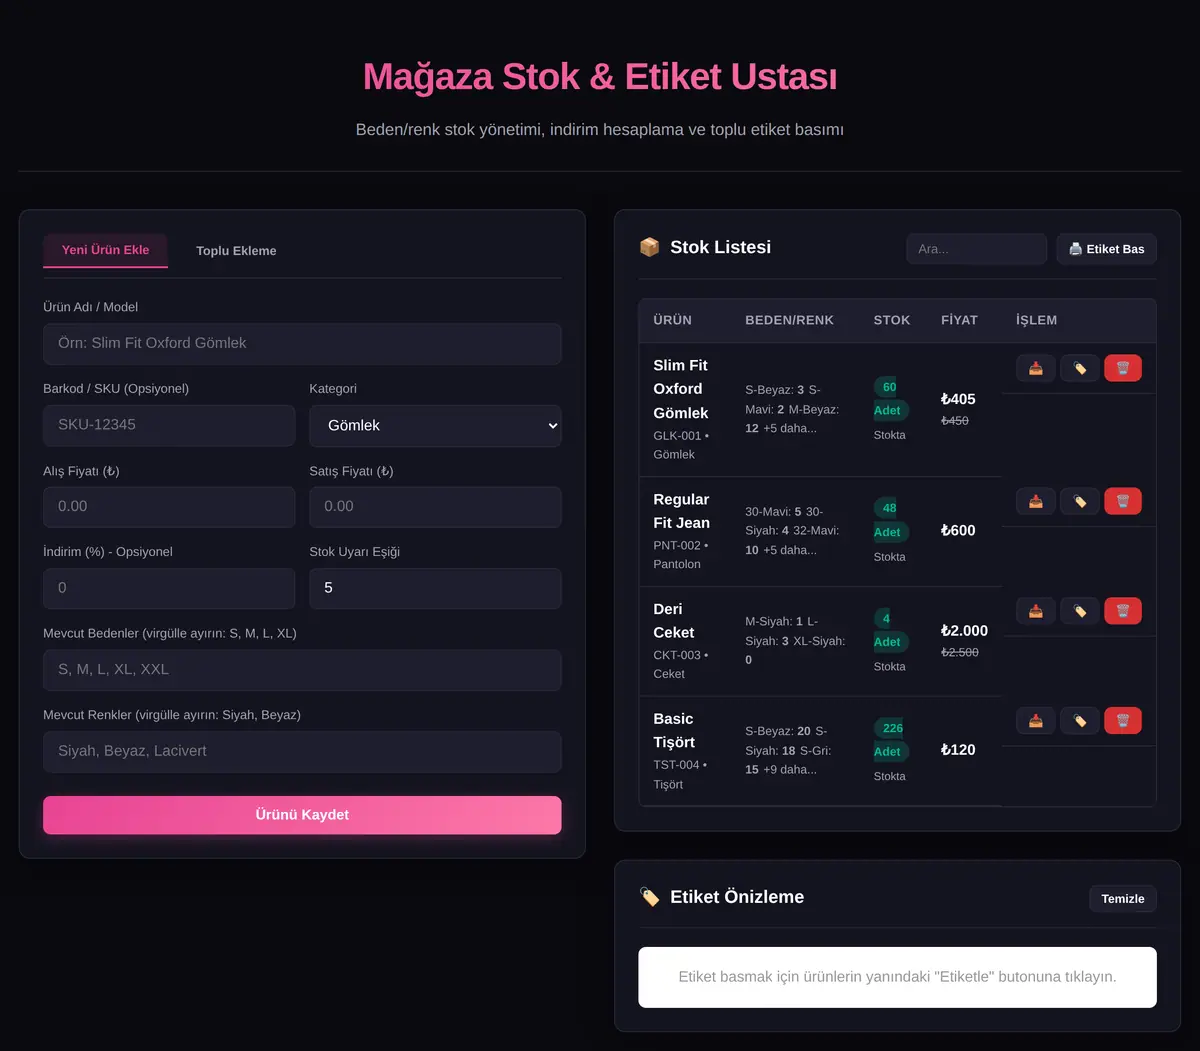Viewport: 1200px width, 1051px height.
Task: Click the ₺405 price of Slim Fit Gömlek
Action: tap(958, 399)
